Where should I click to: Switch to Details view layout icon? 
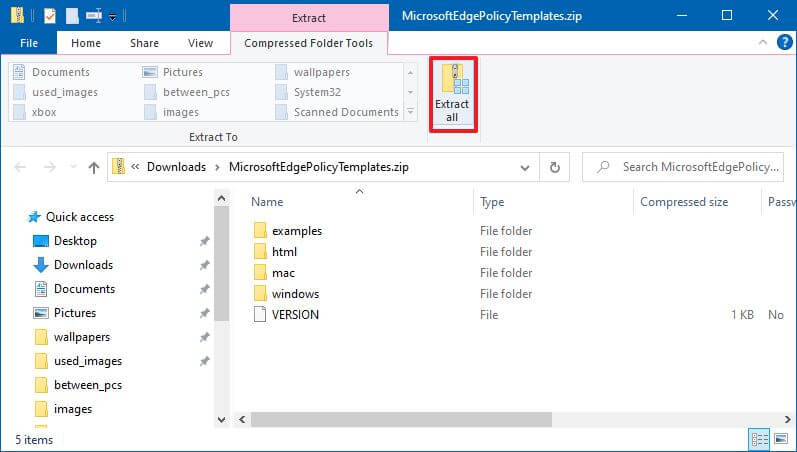[760, 439]
